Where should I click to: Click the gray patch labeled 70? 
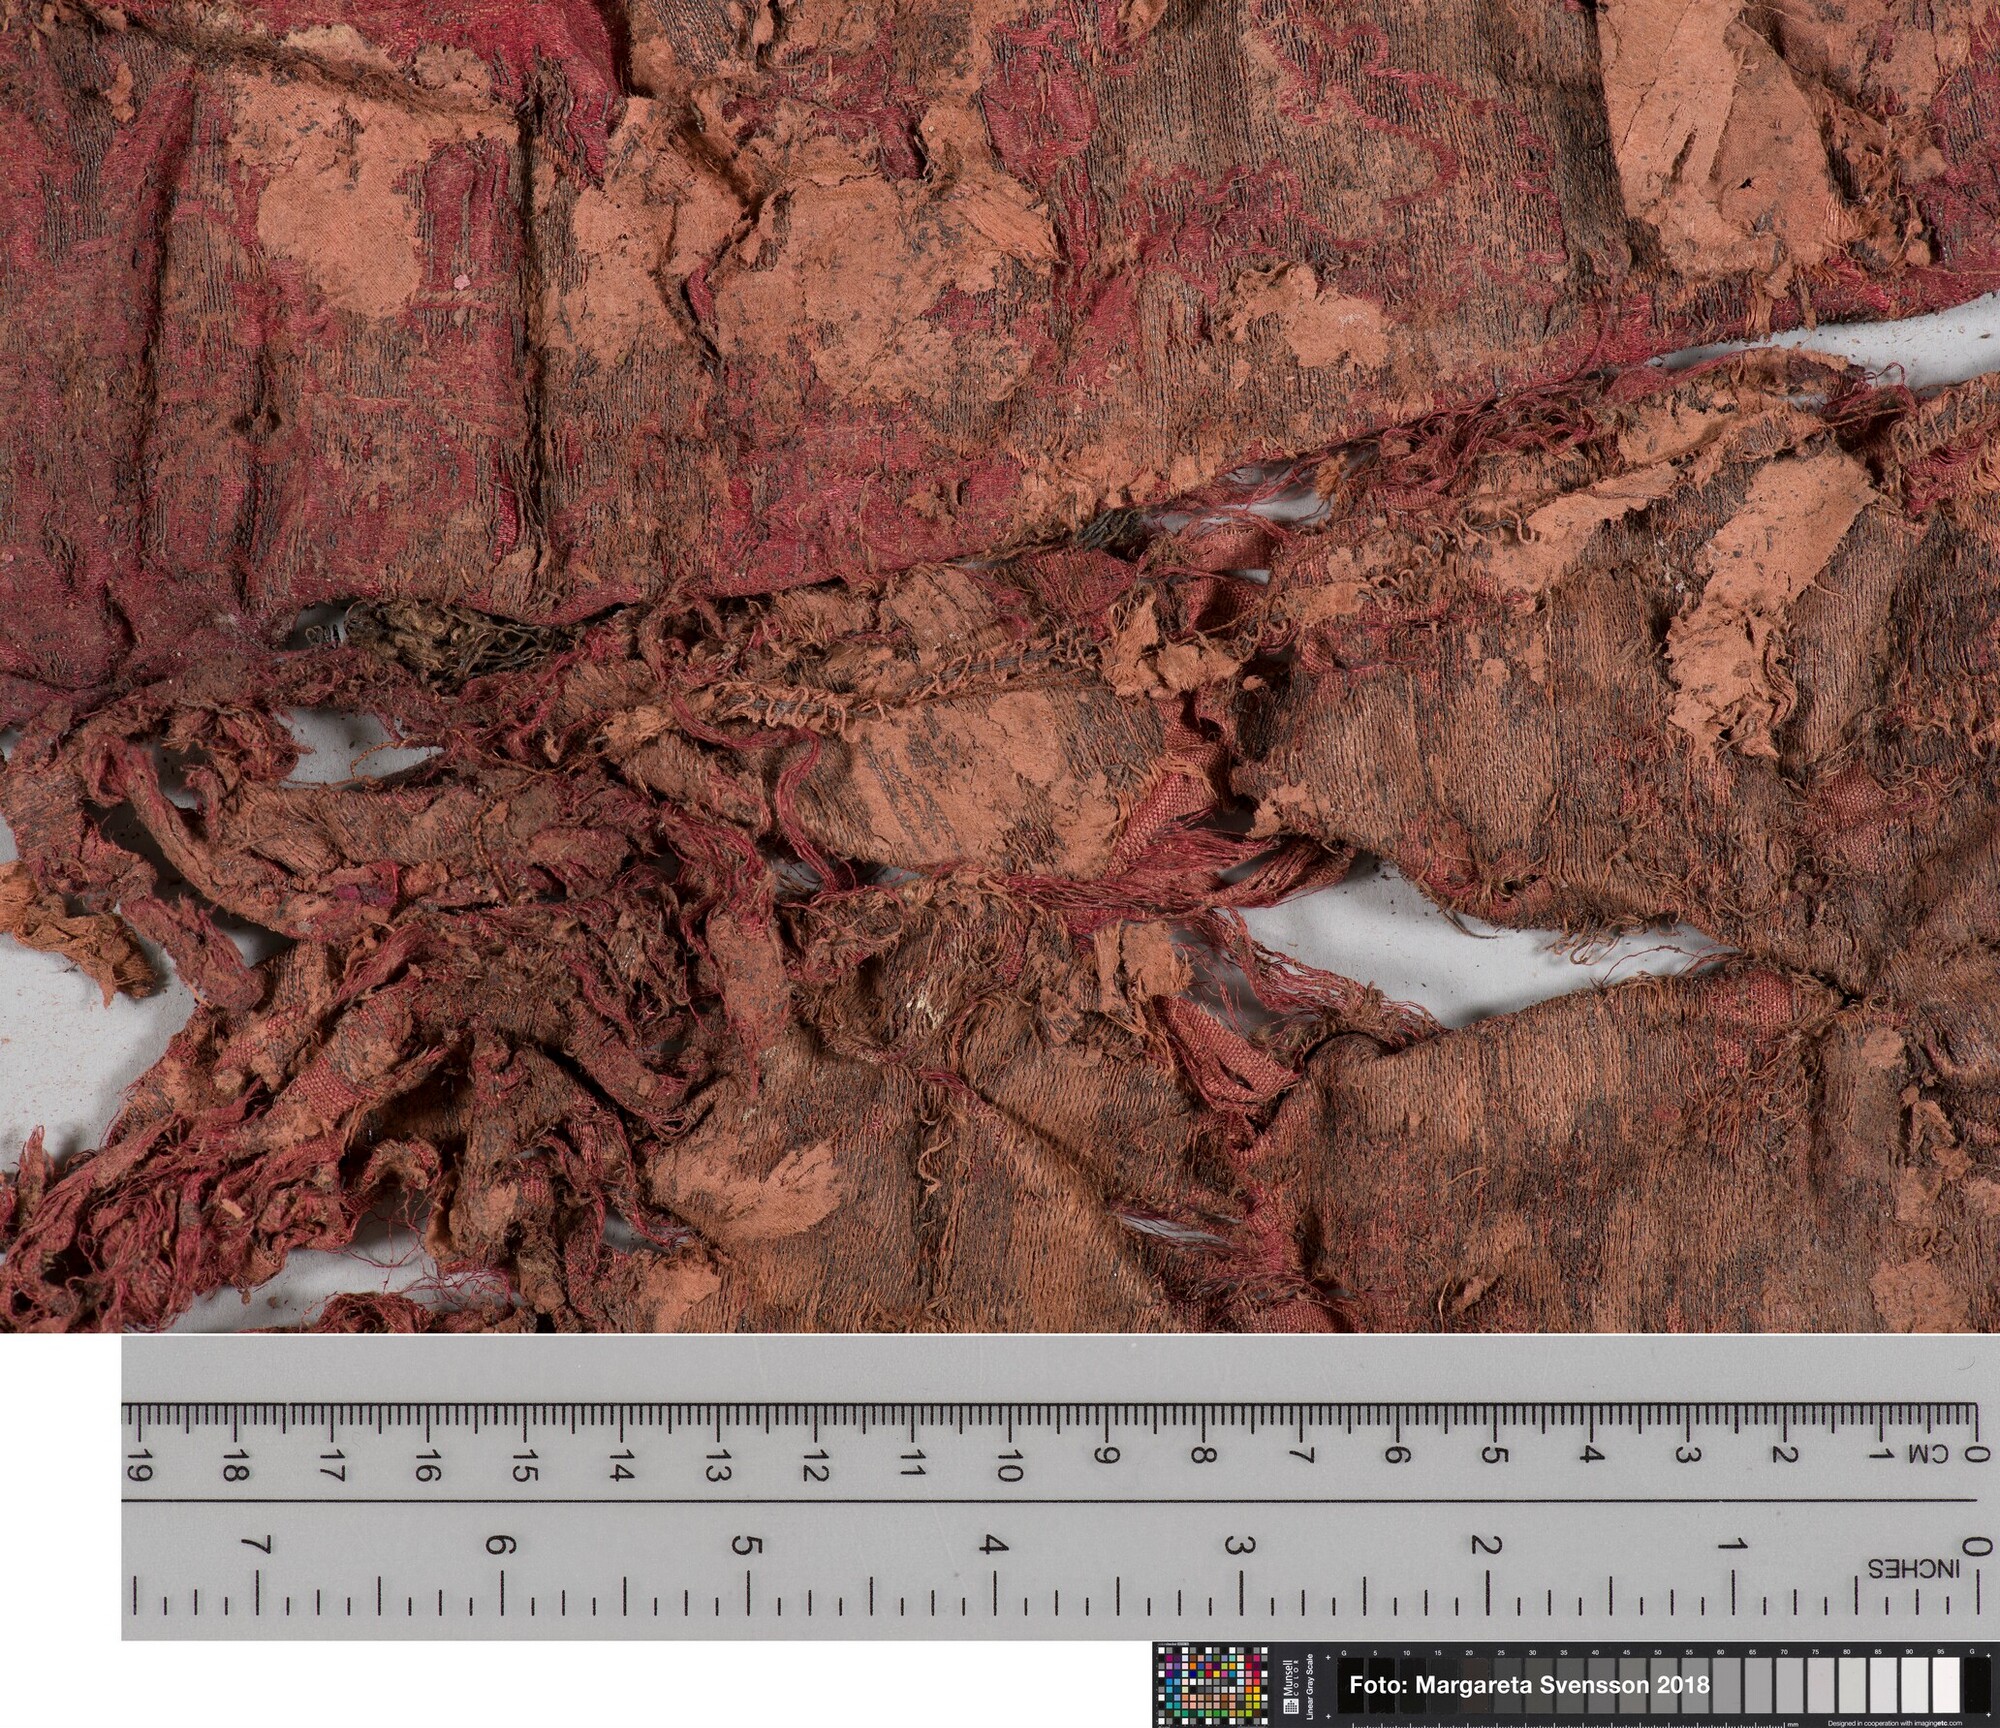pyautogui.click(x=1788, y=1686)
